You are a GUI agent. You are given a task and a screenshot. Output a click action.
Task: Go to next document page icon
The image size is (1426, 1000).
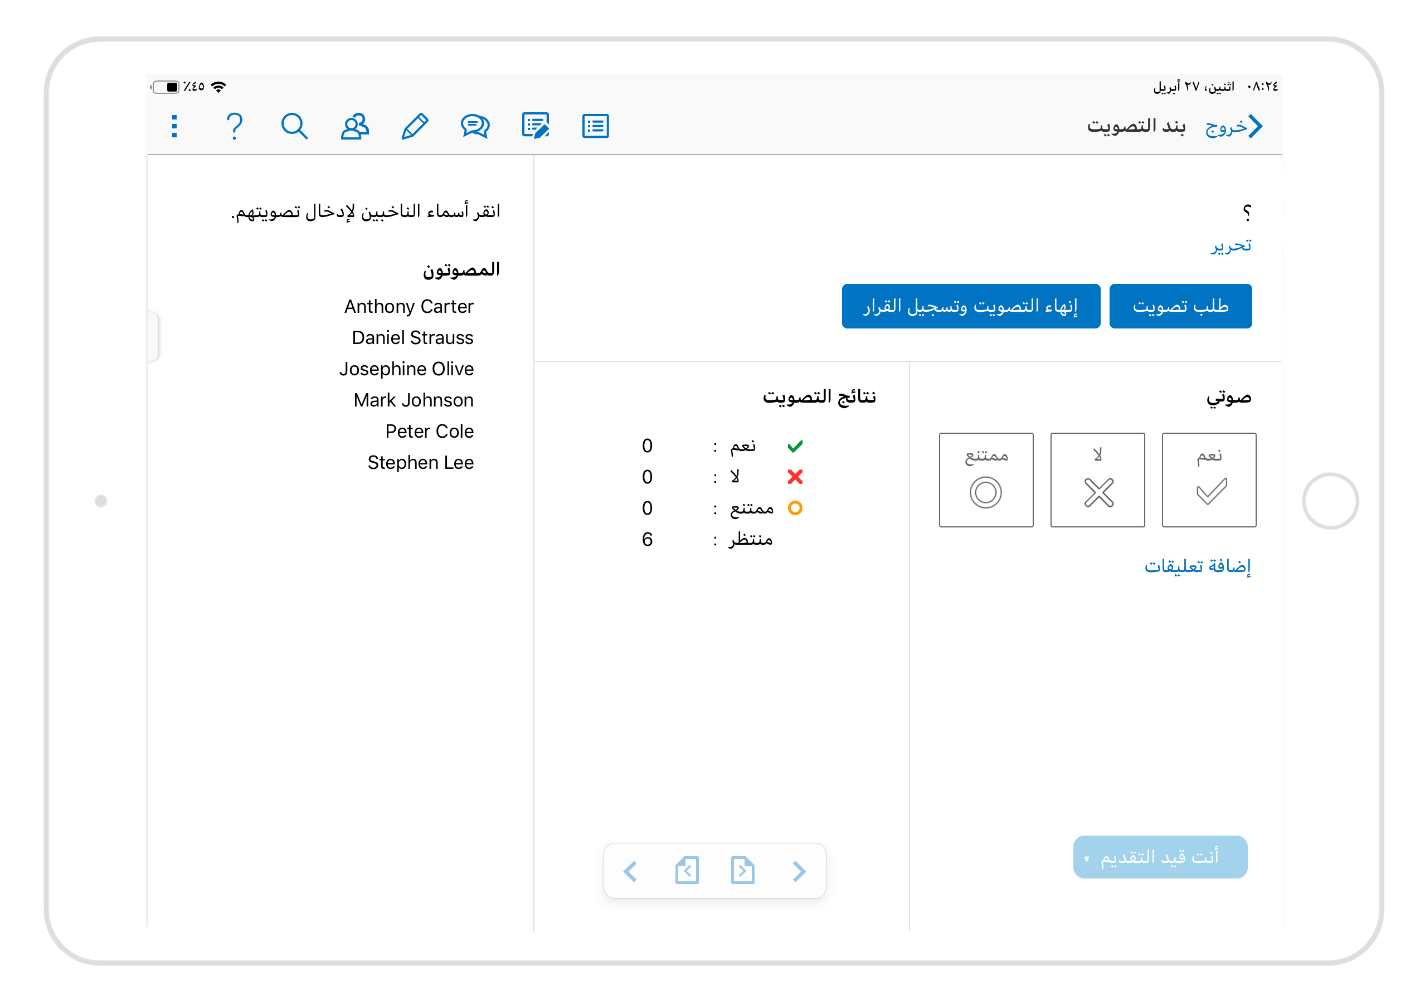click(743, 871)
